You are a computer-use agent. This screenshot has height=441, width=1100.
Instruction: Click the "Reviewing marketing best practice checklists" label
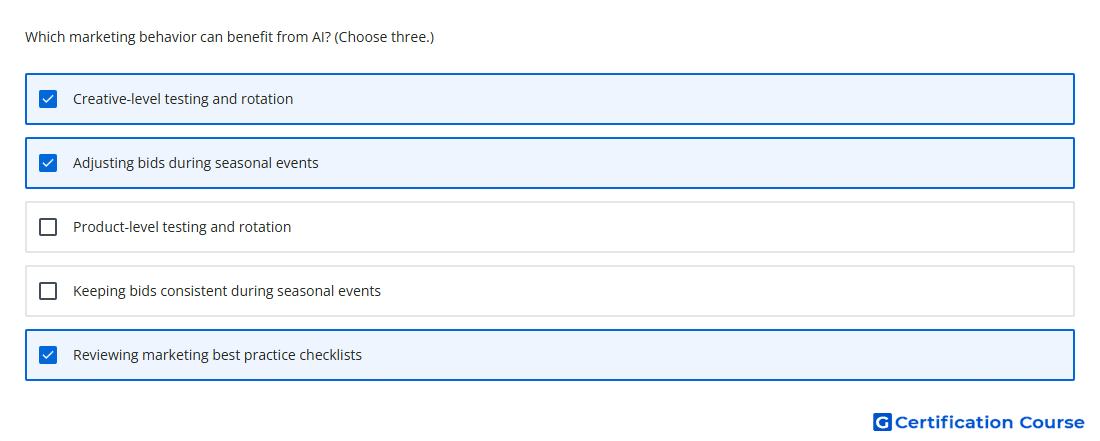click(217, 355)
